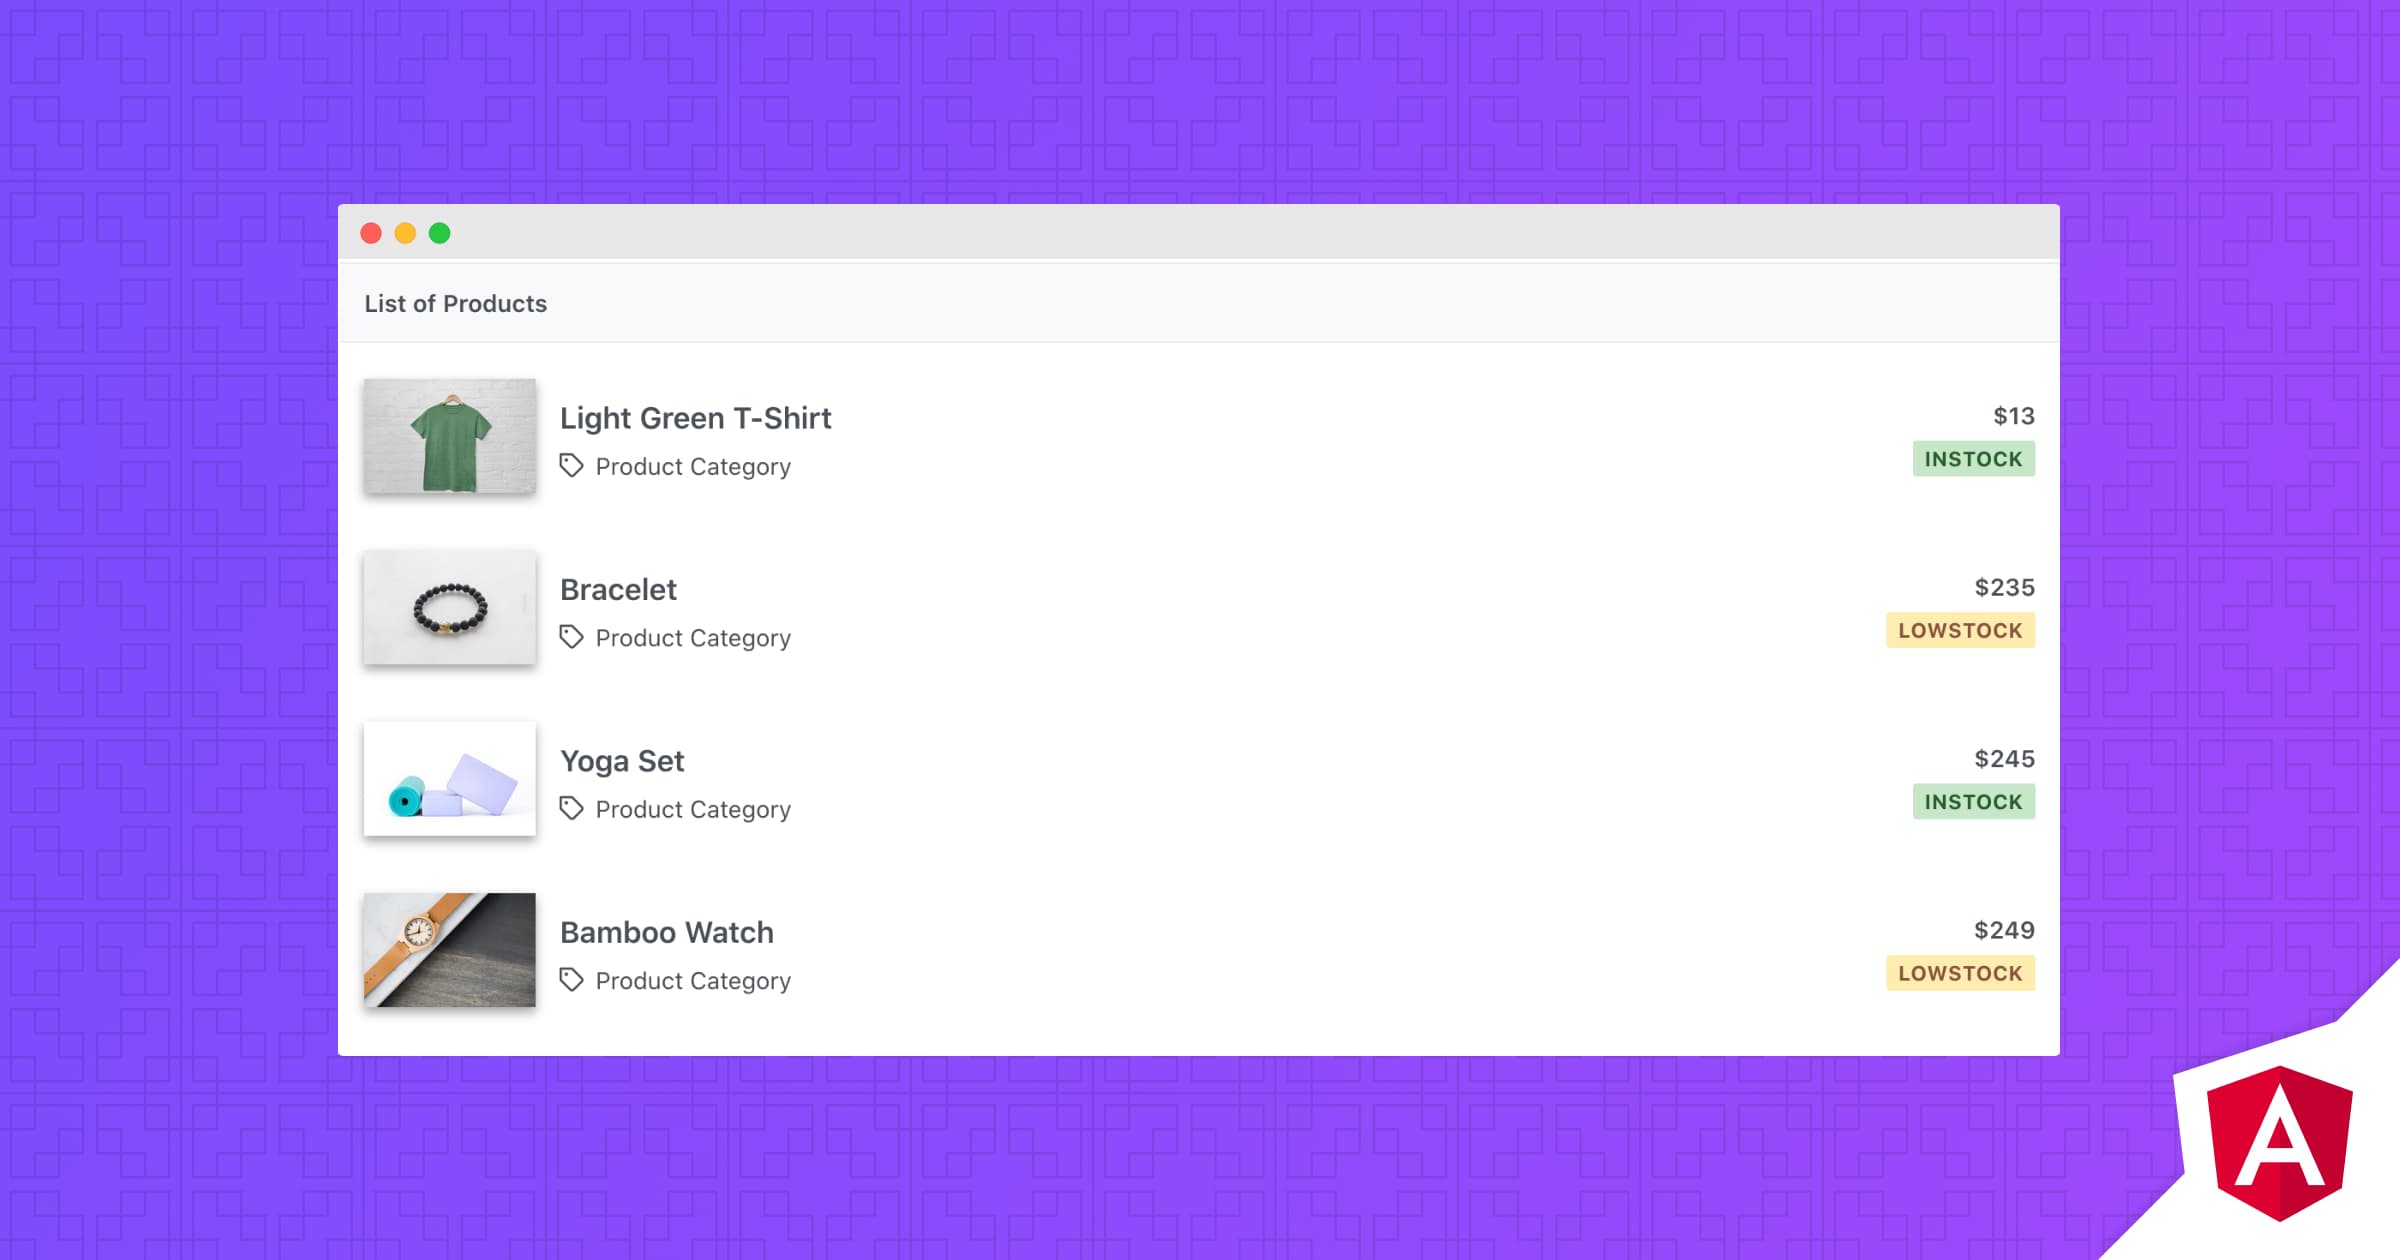Select the Bracelet product title

pyautogui.click(x=618, y=589)
